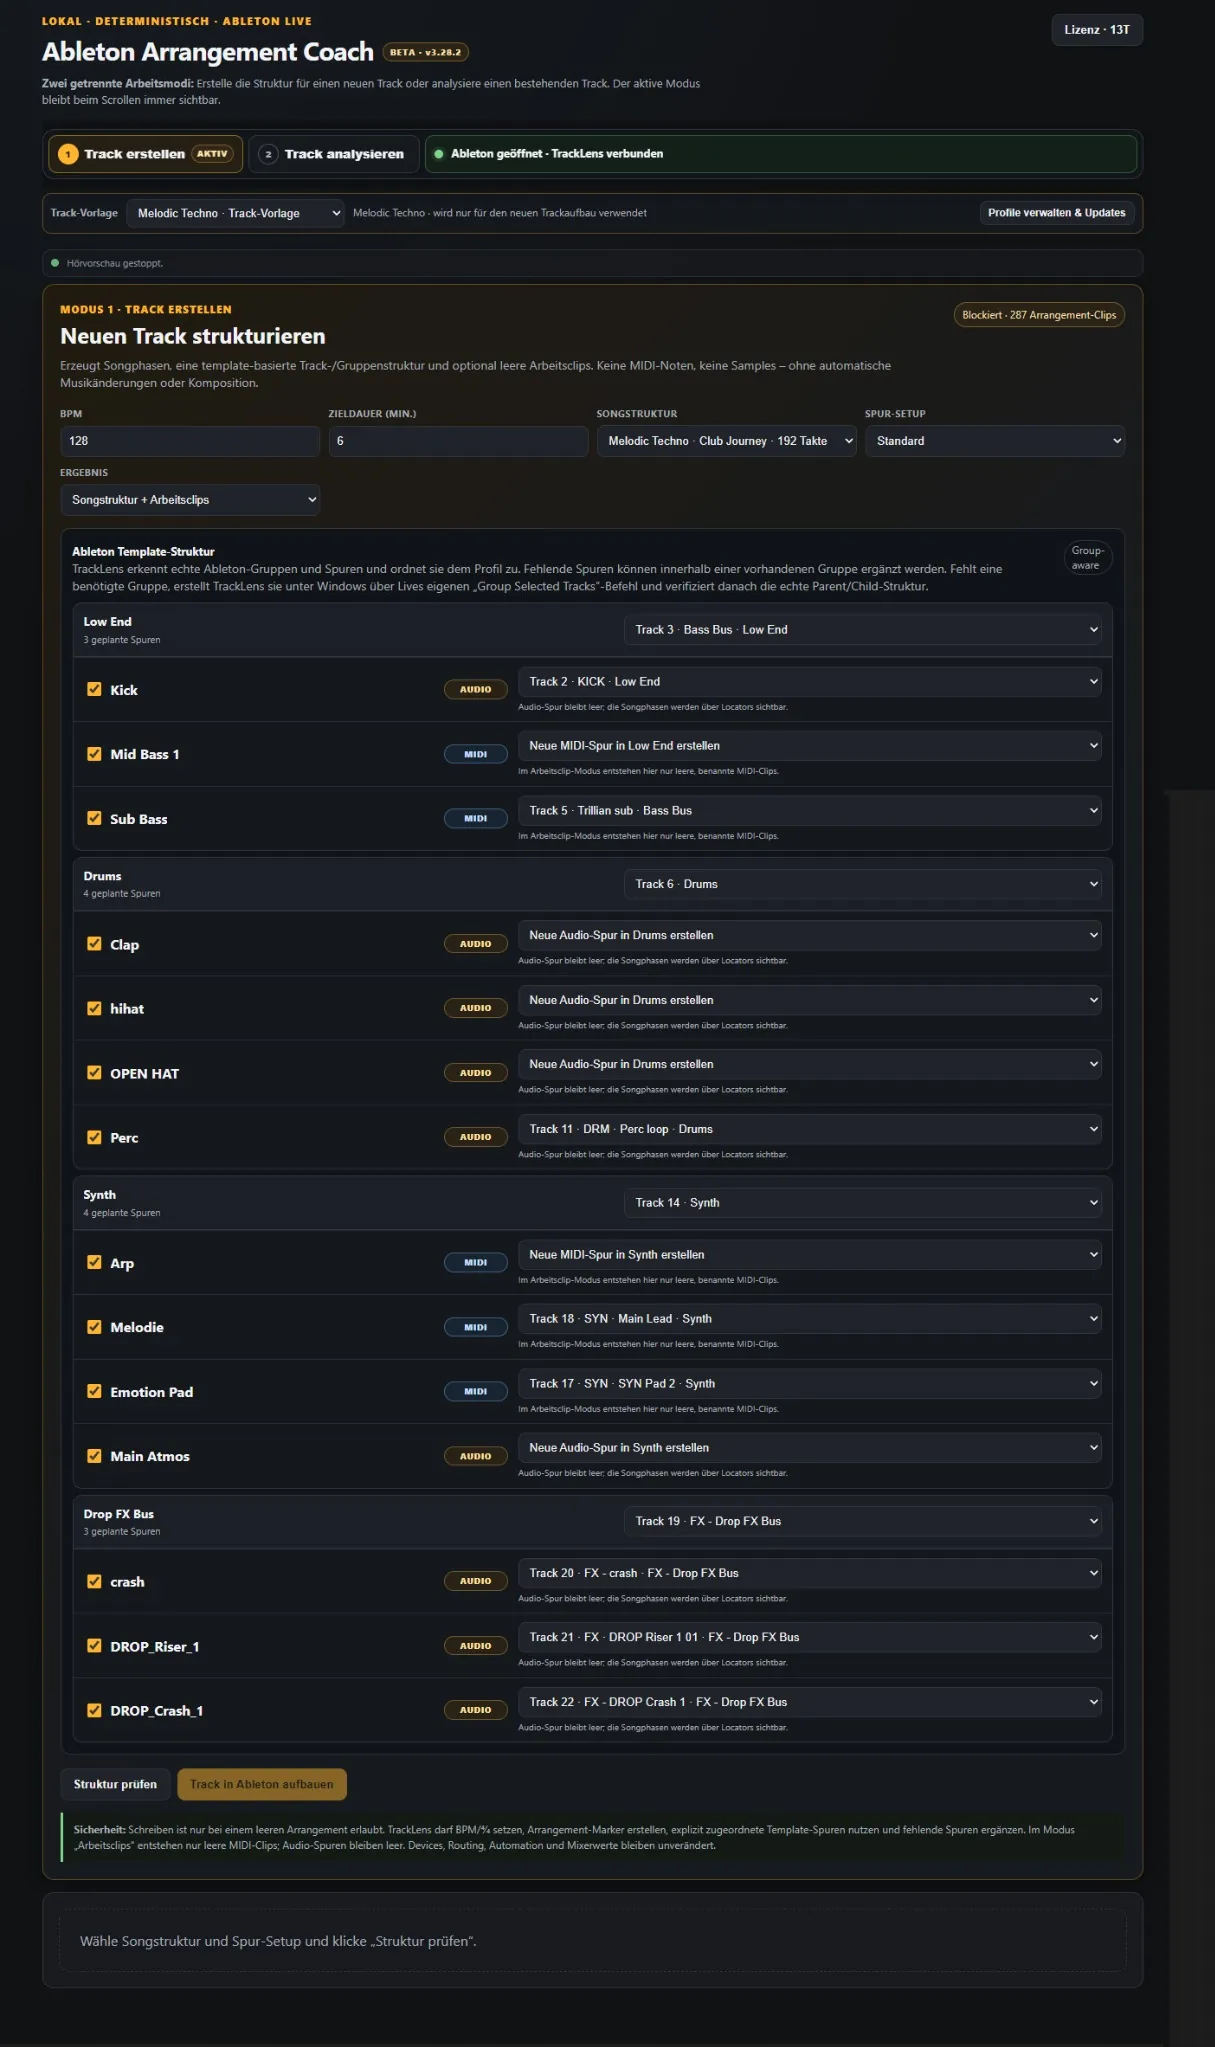Uncheck the Main Atmos checkbox
Image resolution: width=1215 pixels, height=2047 pixels.
pyautogui.click(x=94, y=1456)
